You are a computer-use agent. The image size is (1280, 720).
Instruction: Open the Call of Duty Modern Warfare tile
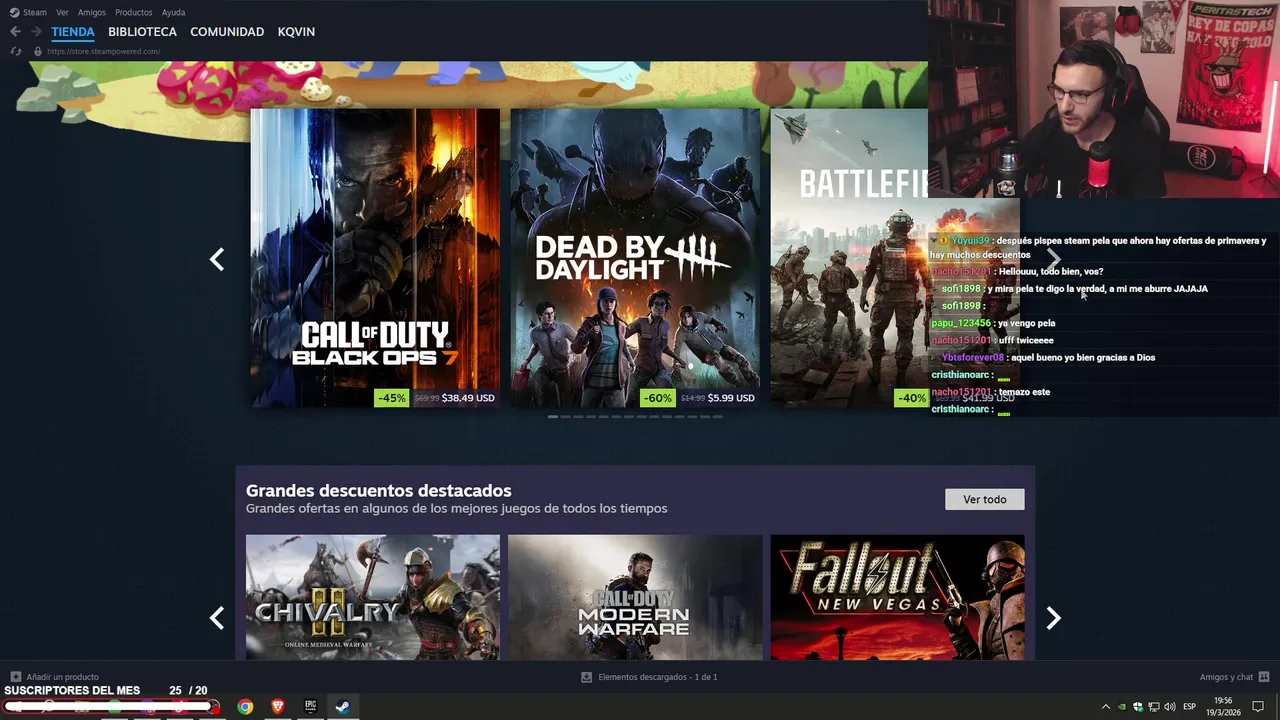pyautogui.click(x=635, y=597)
